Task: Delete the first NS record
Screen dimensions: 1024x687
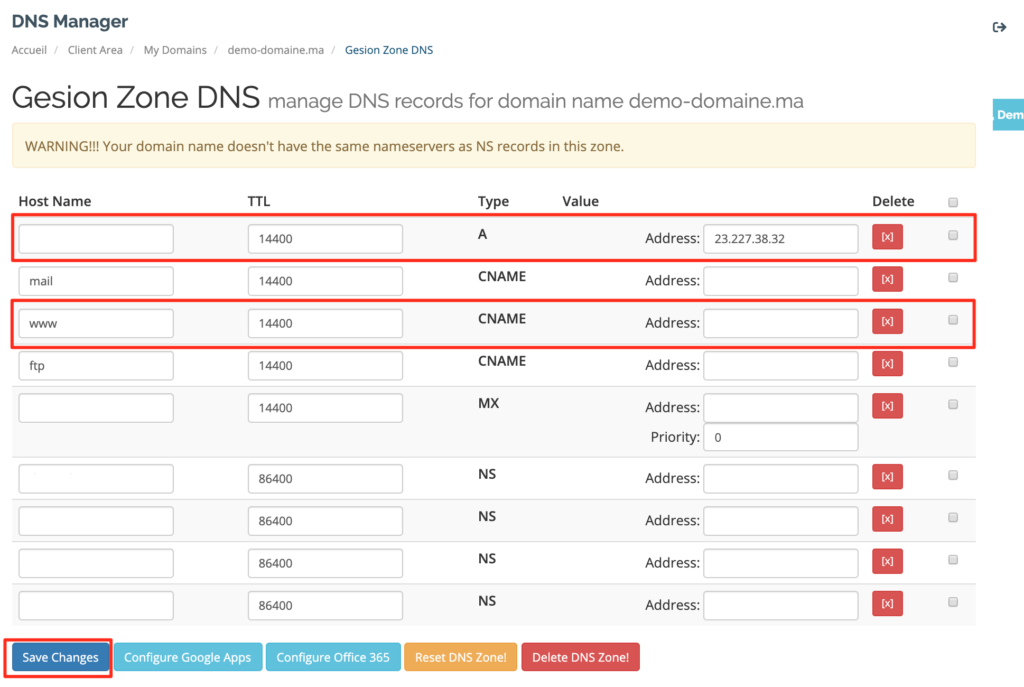Action: (x=887, y=476)
